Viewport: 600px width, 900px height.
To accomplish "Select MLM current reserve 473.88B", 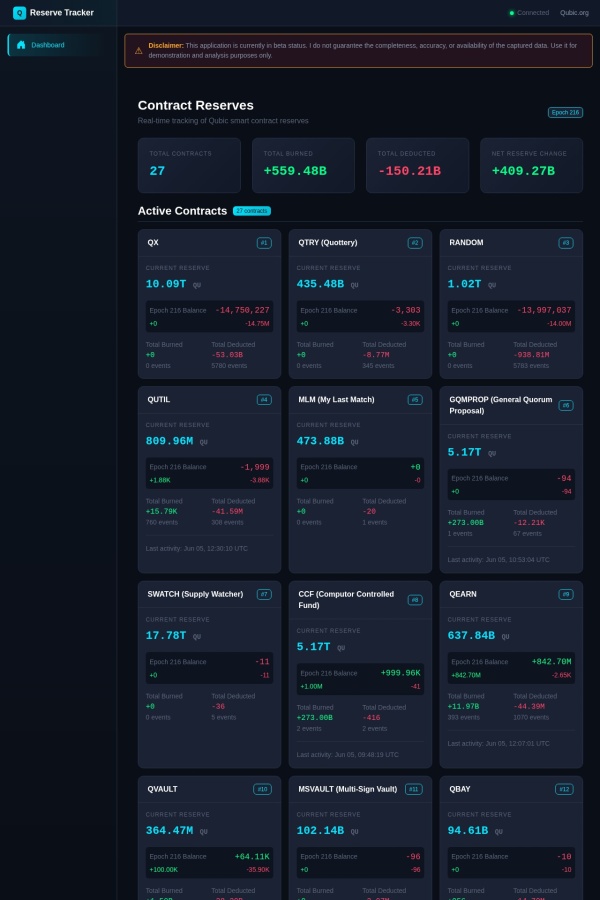I will (x=320, y=441).
